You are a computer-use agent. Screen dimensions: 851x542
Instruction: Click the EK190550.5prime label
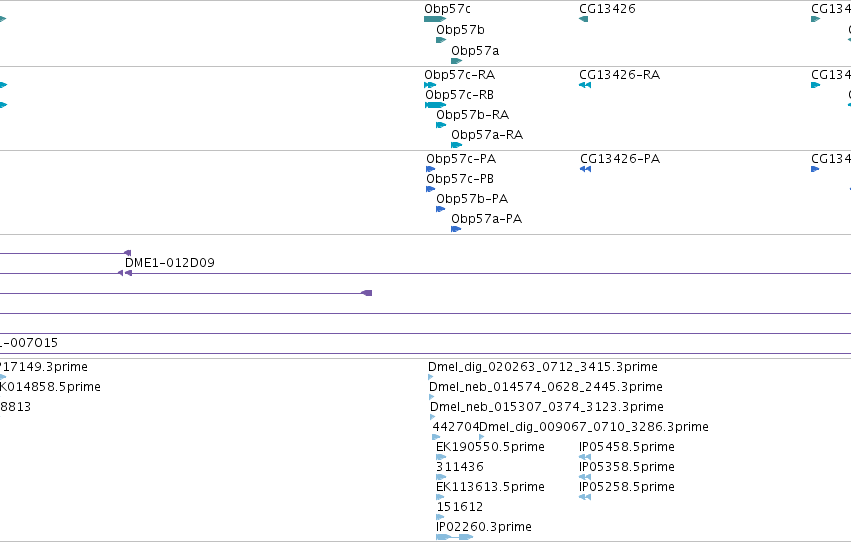pyautogui.click(x=491, y=448)
